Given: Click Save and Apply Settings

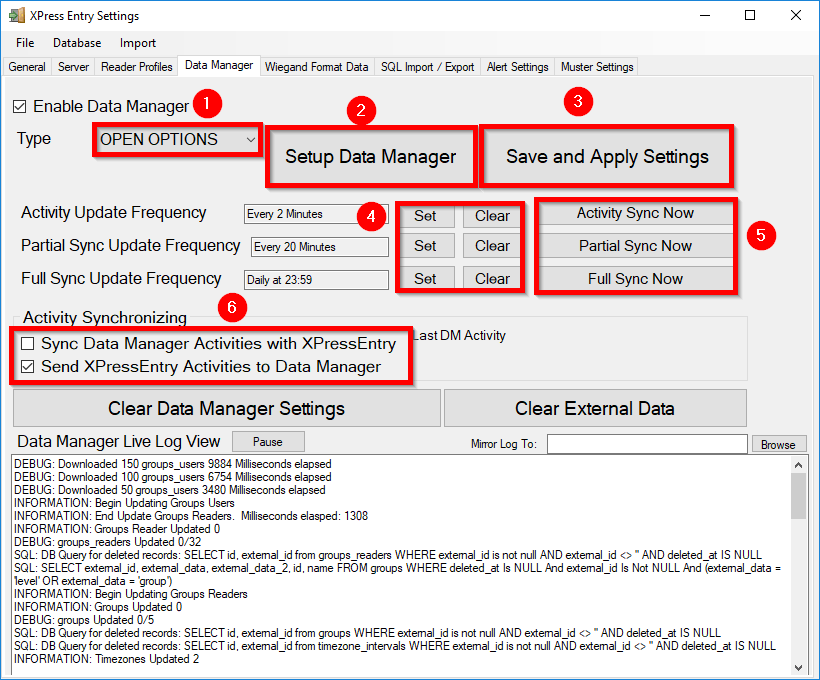Looking at the screenshot, I should click(x=607, y=156).
